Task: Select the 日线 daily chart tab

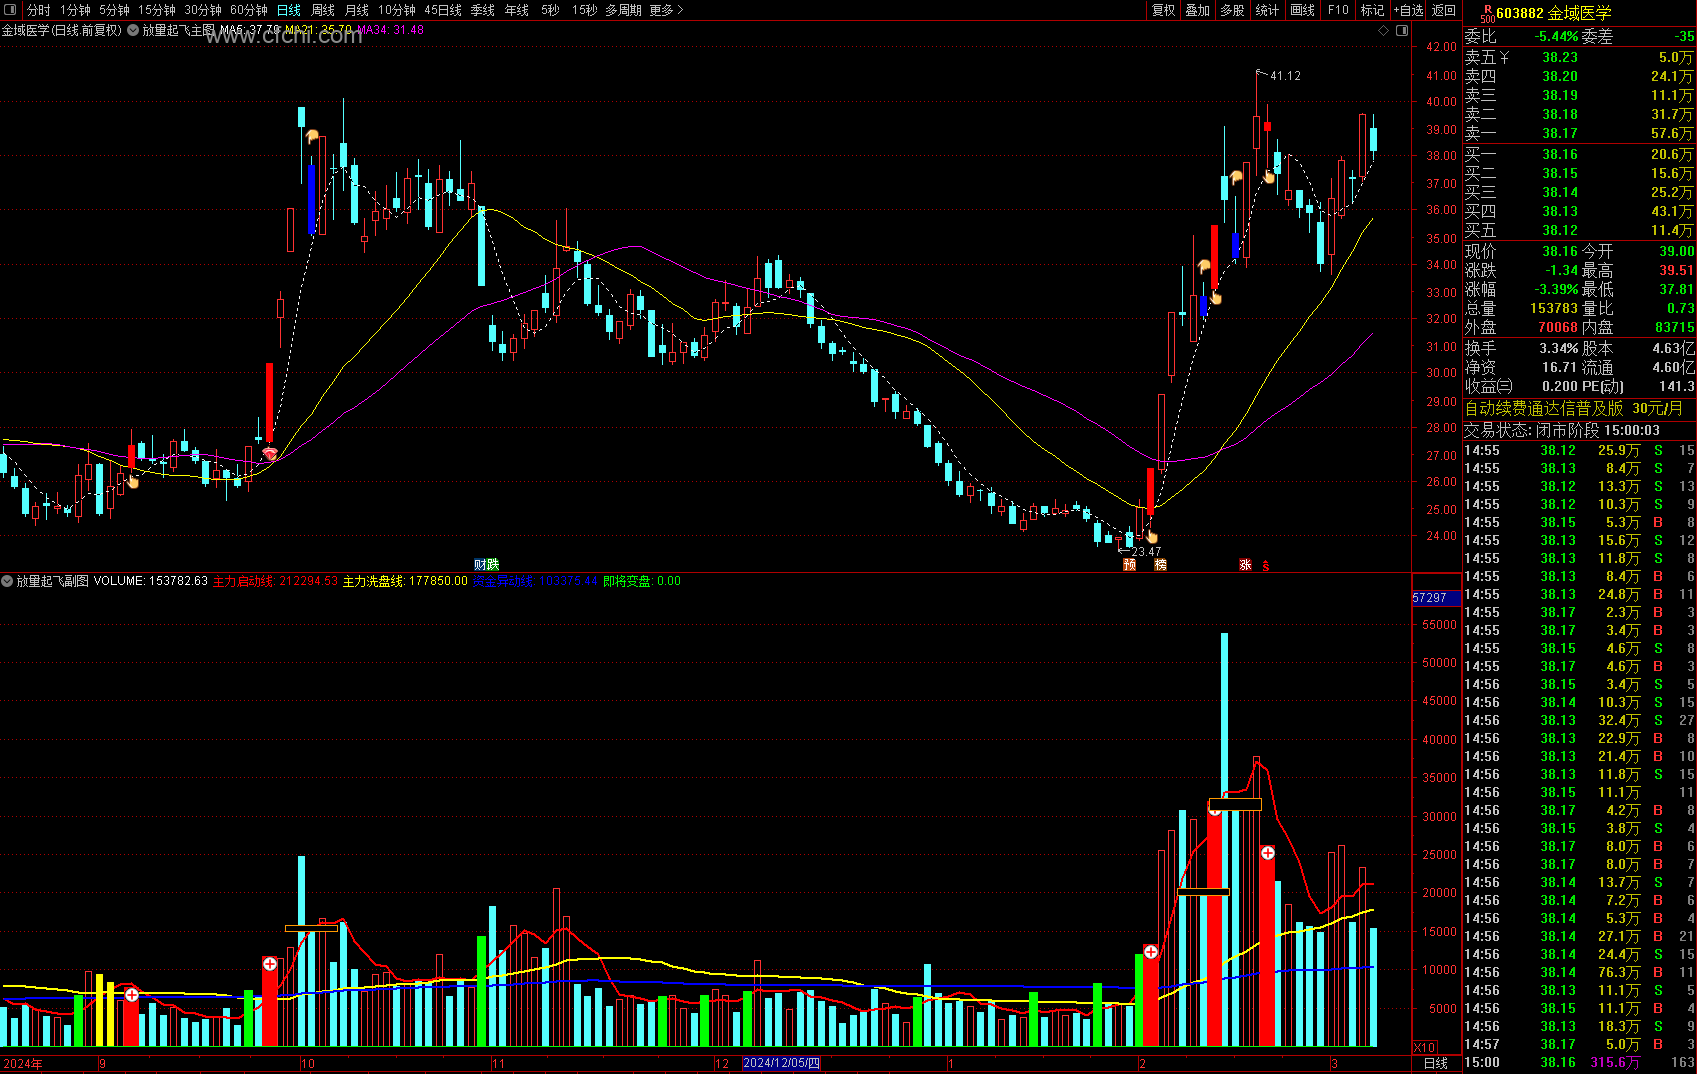Action: [289, 10]
